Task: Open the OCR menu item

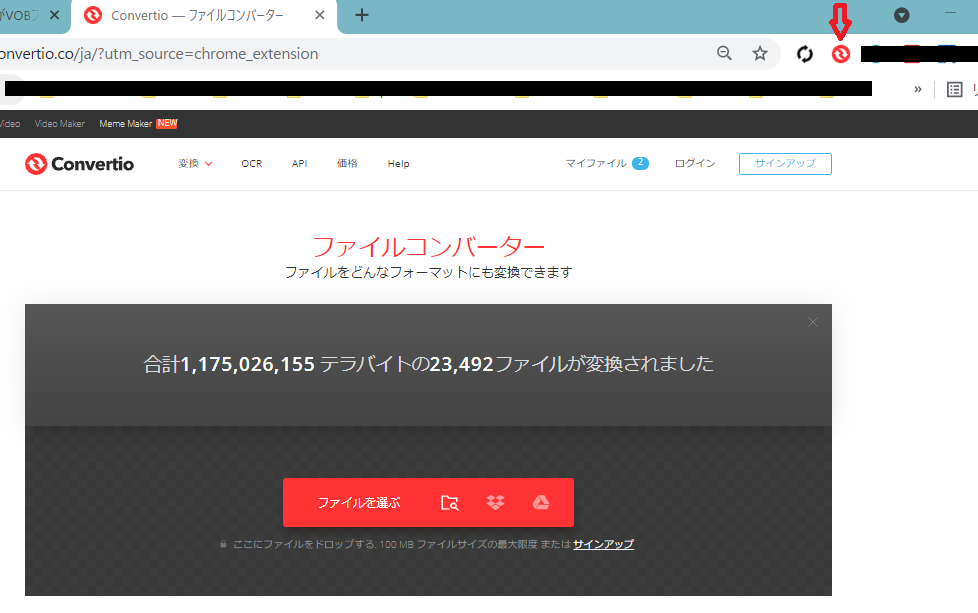Action: pos(251,163)
